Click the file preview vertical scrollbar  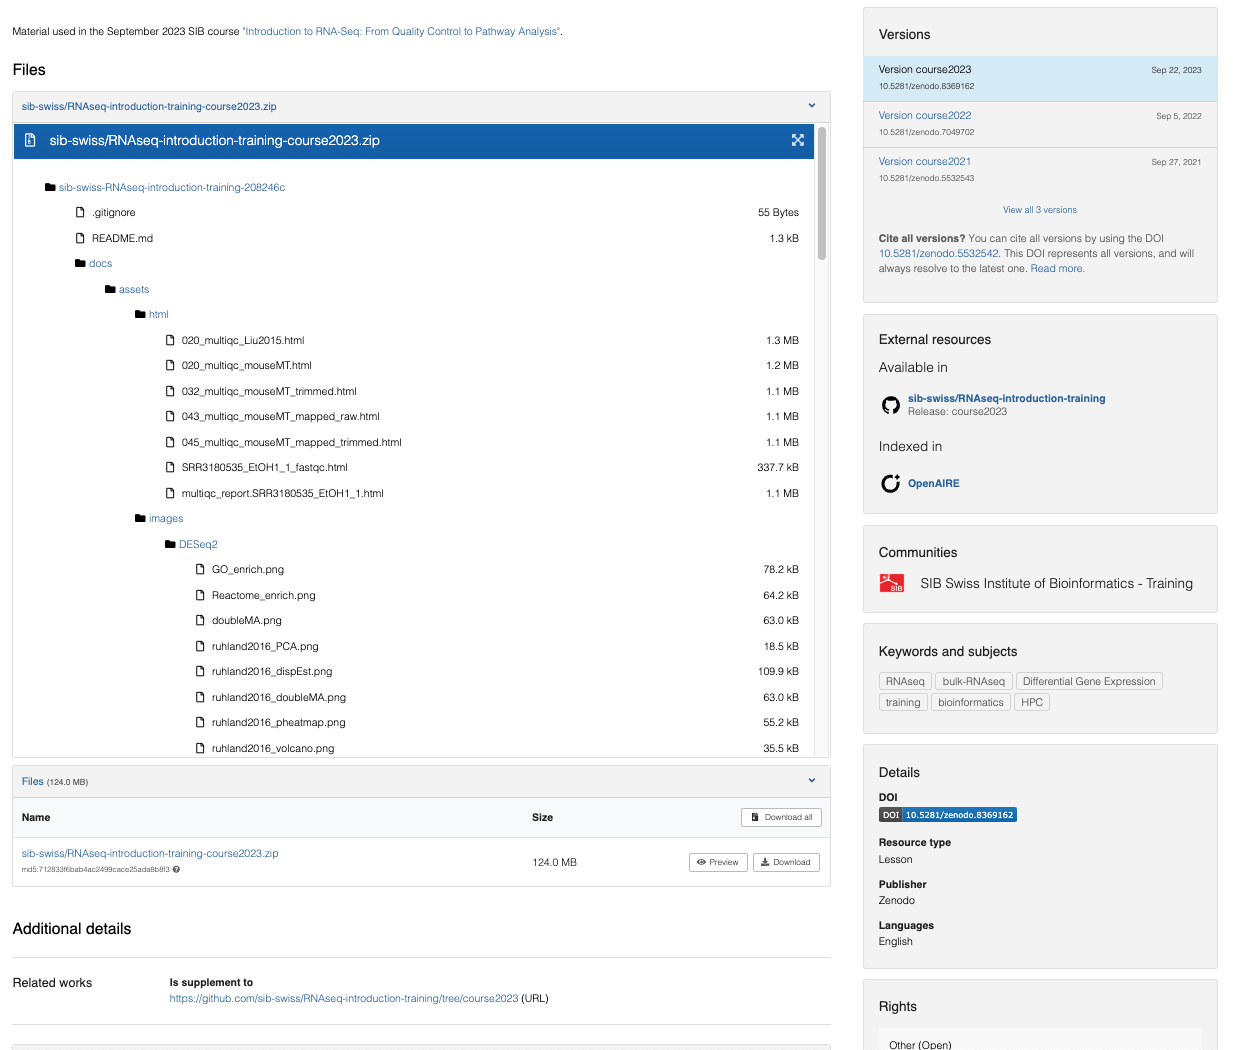(822, 194)
